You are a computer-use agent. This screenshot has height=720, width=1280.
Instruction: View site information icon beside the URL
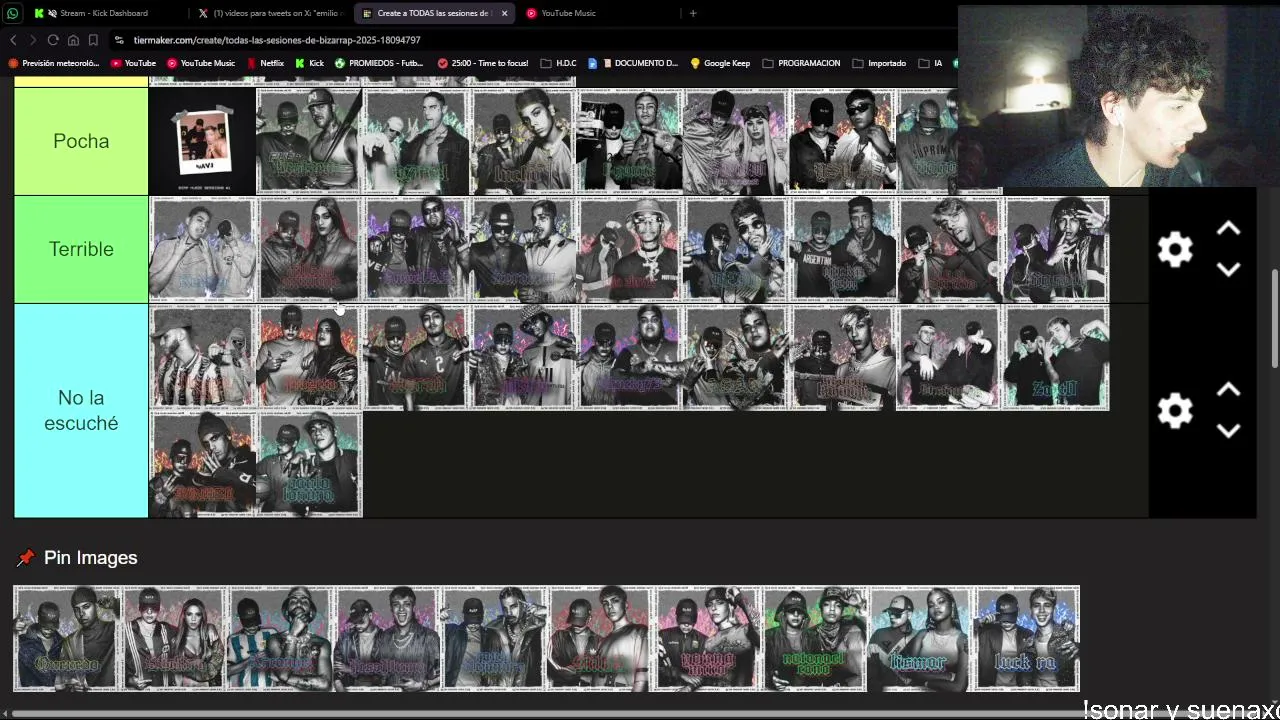click(119, 40)
